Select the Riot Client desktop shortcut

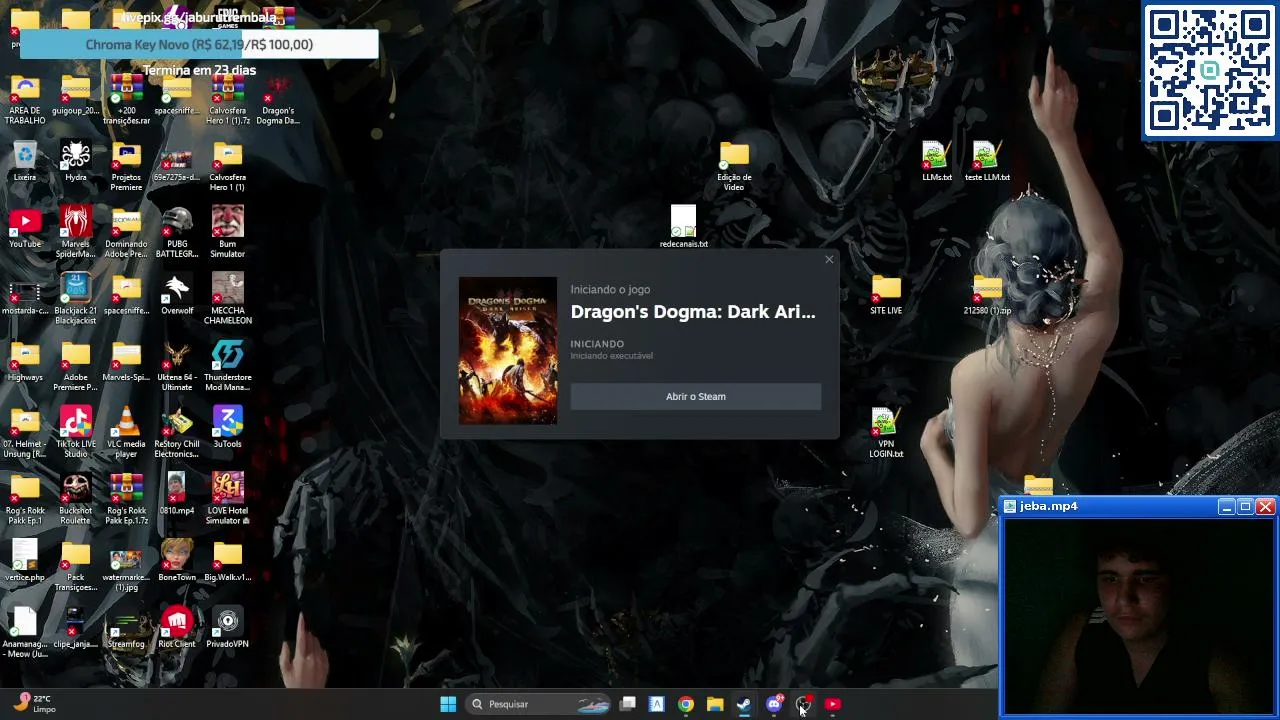(177, 628)
